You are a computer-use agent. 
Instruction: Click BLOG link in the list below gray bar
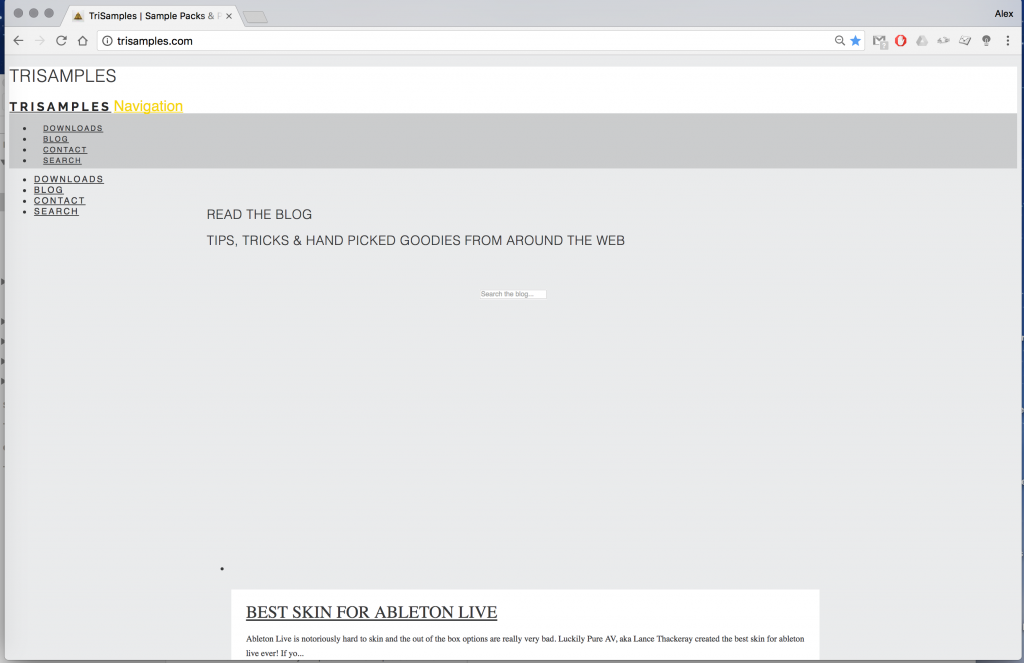tap(48, 190)
